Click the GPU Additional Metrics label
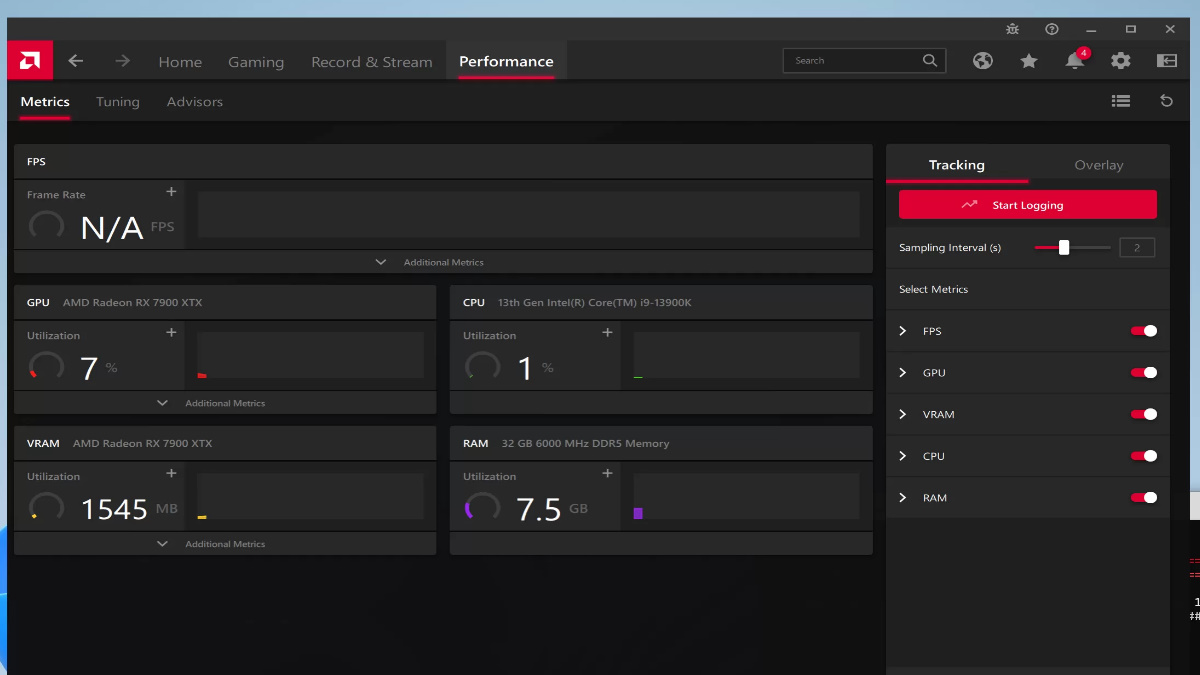The height and width of the screenshot is (675, 1200). click(225, 403)
